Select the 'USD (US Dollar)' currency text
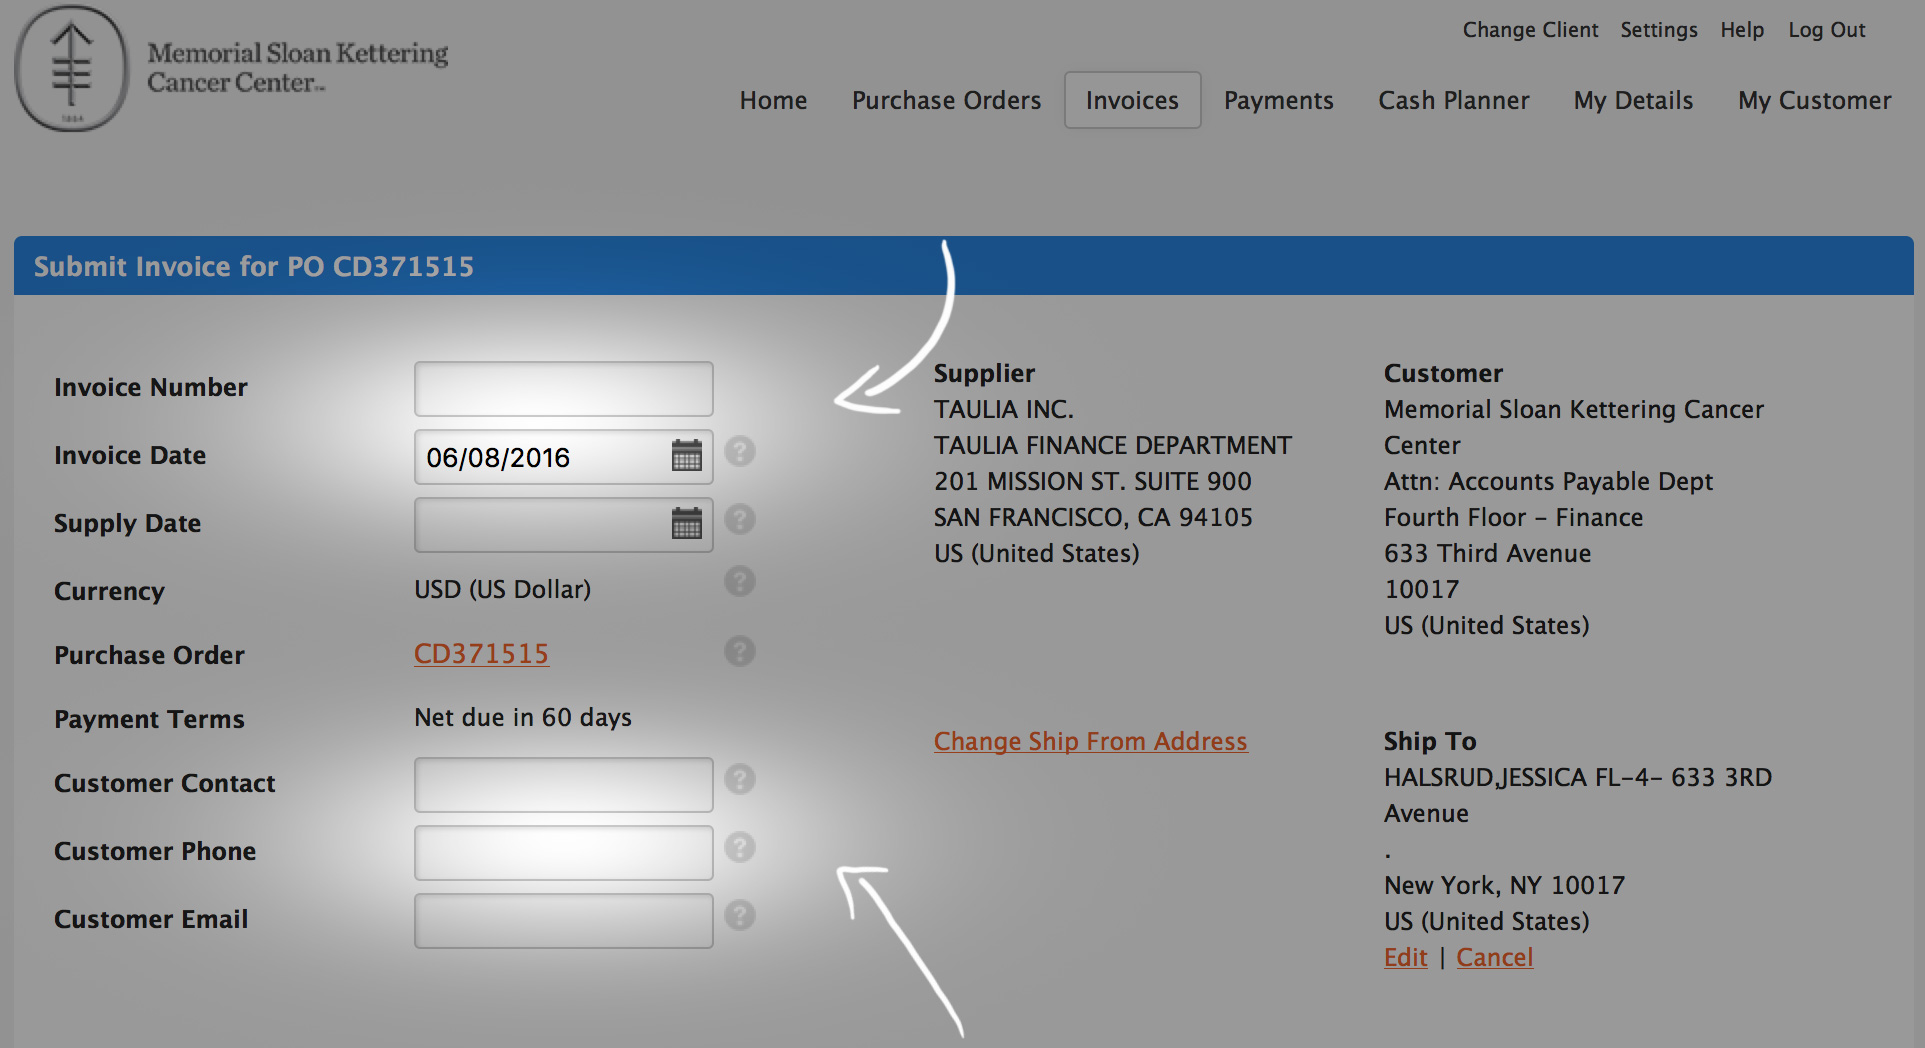Screen dimensions: 1925x1048 coord(502,589)
